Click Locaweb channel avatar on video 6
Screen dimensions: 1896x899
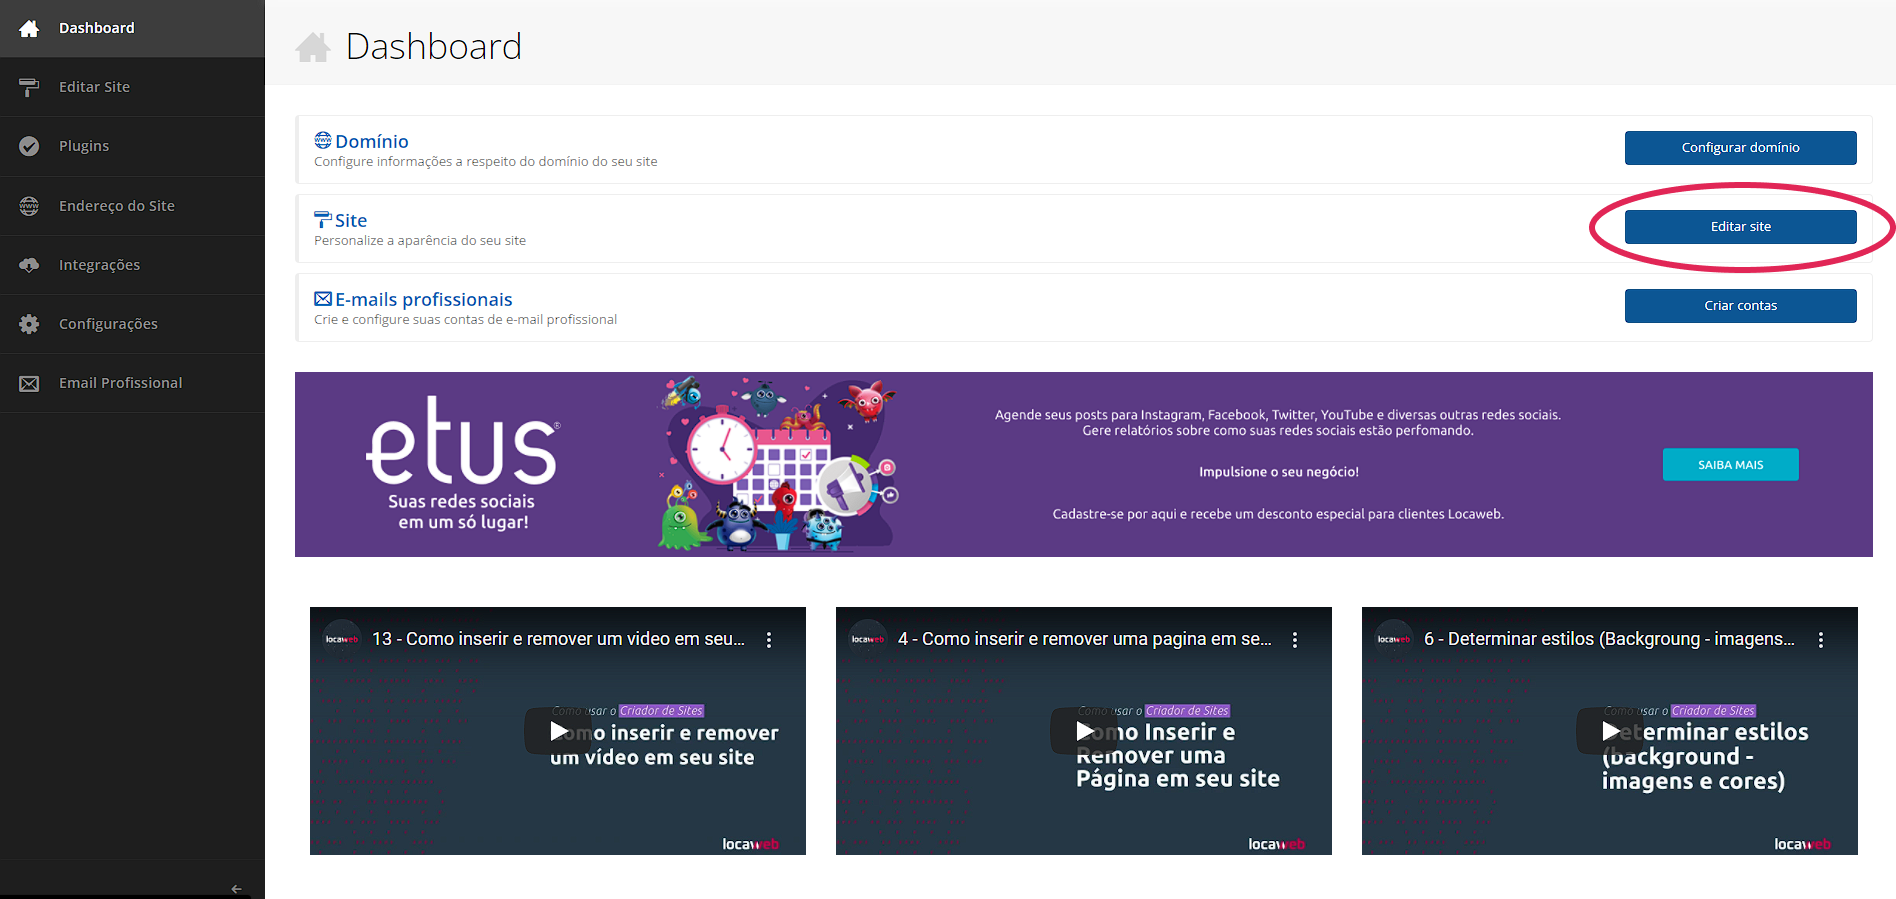pos(1394,639)
